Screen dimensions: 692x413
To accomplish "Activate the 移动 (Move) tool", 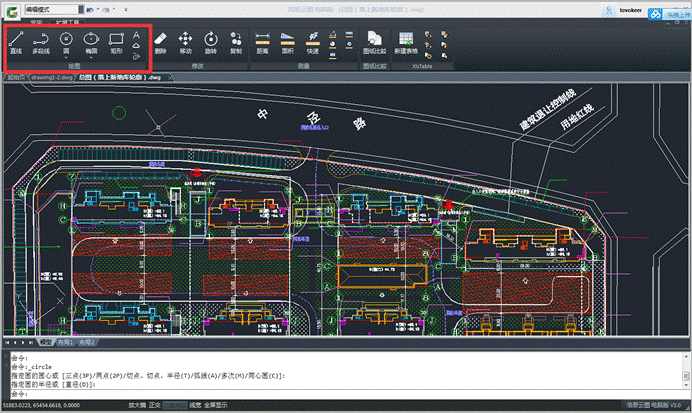I will click(186, 41).
